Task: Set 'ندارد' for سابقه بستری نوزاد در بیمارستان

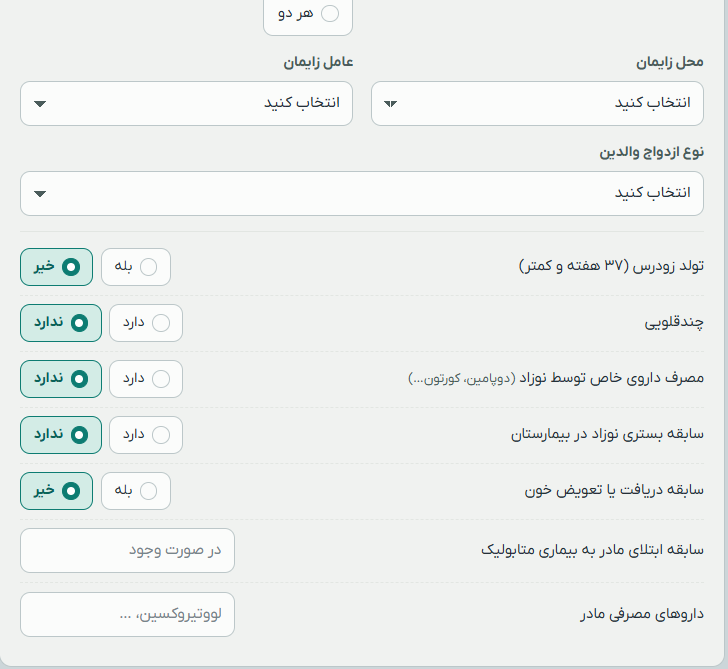Action: (61, 435)
